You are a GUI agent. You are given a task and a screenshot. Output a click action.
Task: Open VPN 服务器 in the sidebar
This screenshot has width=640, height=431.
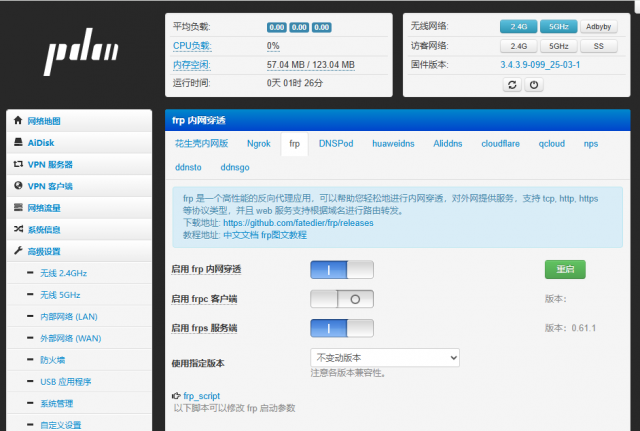pos(79,164)
